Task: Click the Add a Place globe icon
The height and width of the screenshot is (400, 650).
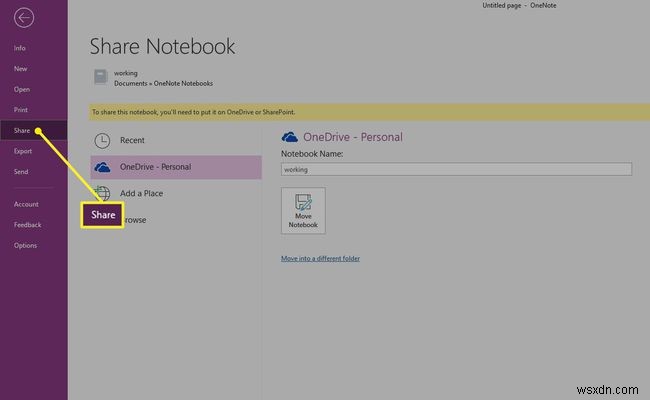Action: click(x=102, y=193)
